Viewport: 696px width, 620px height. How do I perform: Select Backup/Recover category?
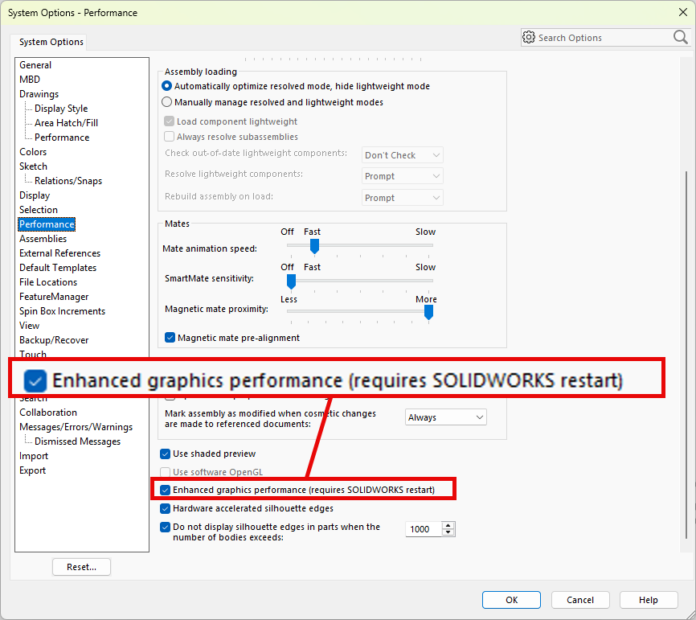pyautogui.click(x=54, y=340)
